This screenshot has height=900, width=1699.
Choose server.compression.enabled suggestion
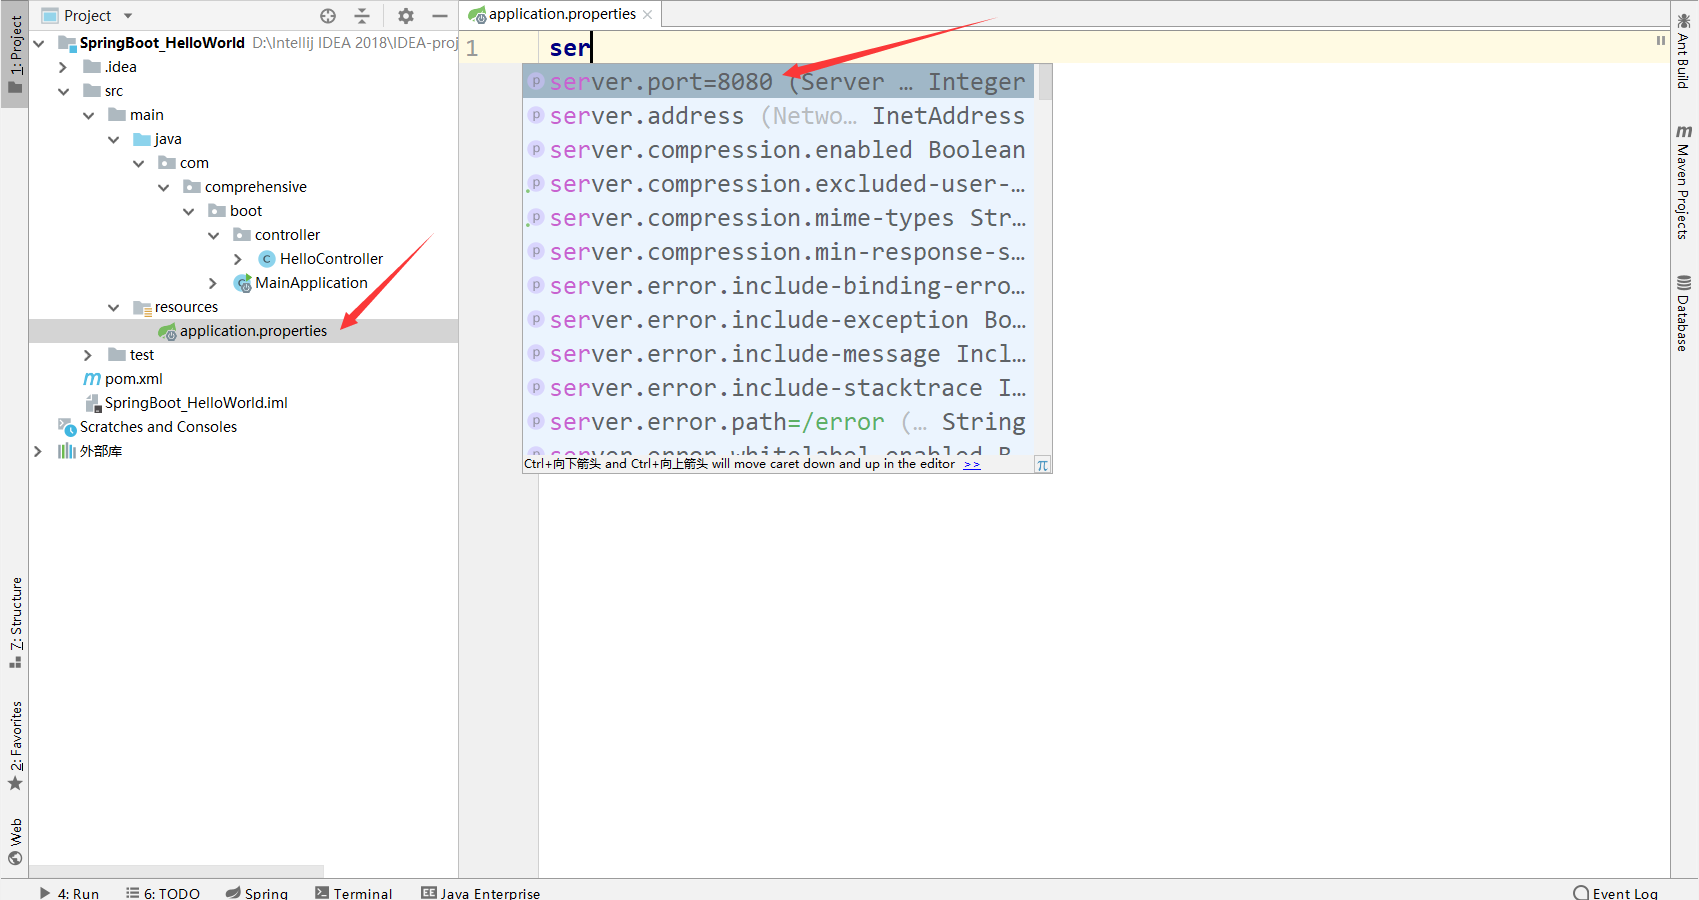[x=778, y=150]
